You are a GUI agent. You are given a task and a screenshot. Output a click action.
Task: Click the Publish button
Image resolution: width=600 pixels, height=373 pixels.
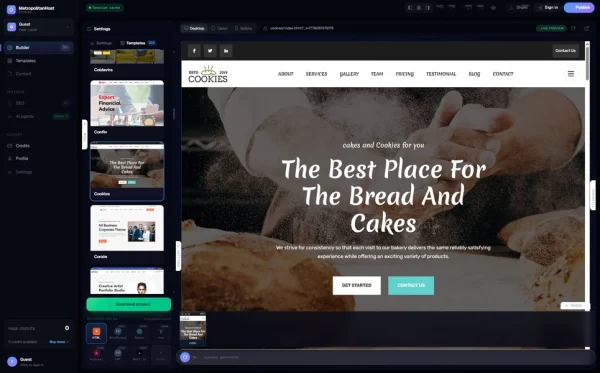tap(579, 8)
